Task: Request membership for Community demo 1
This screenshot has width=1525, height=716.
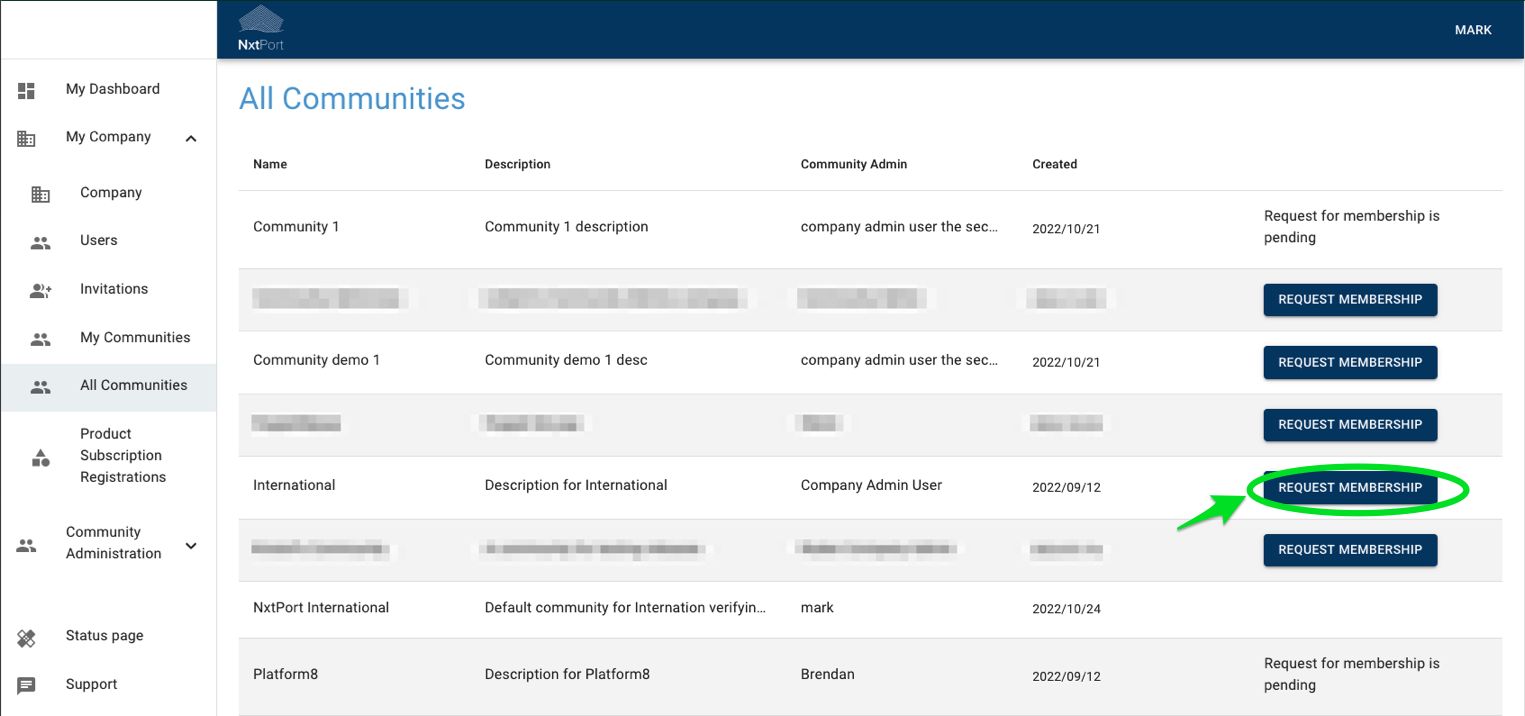Action: (1349, 362)
